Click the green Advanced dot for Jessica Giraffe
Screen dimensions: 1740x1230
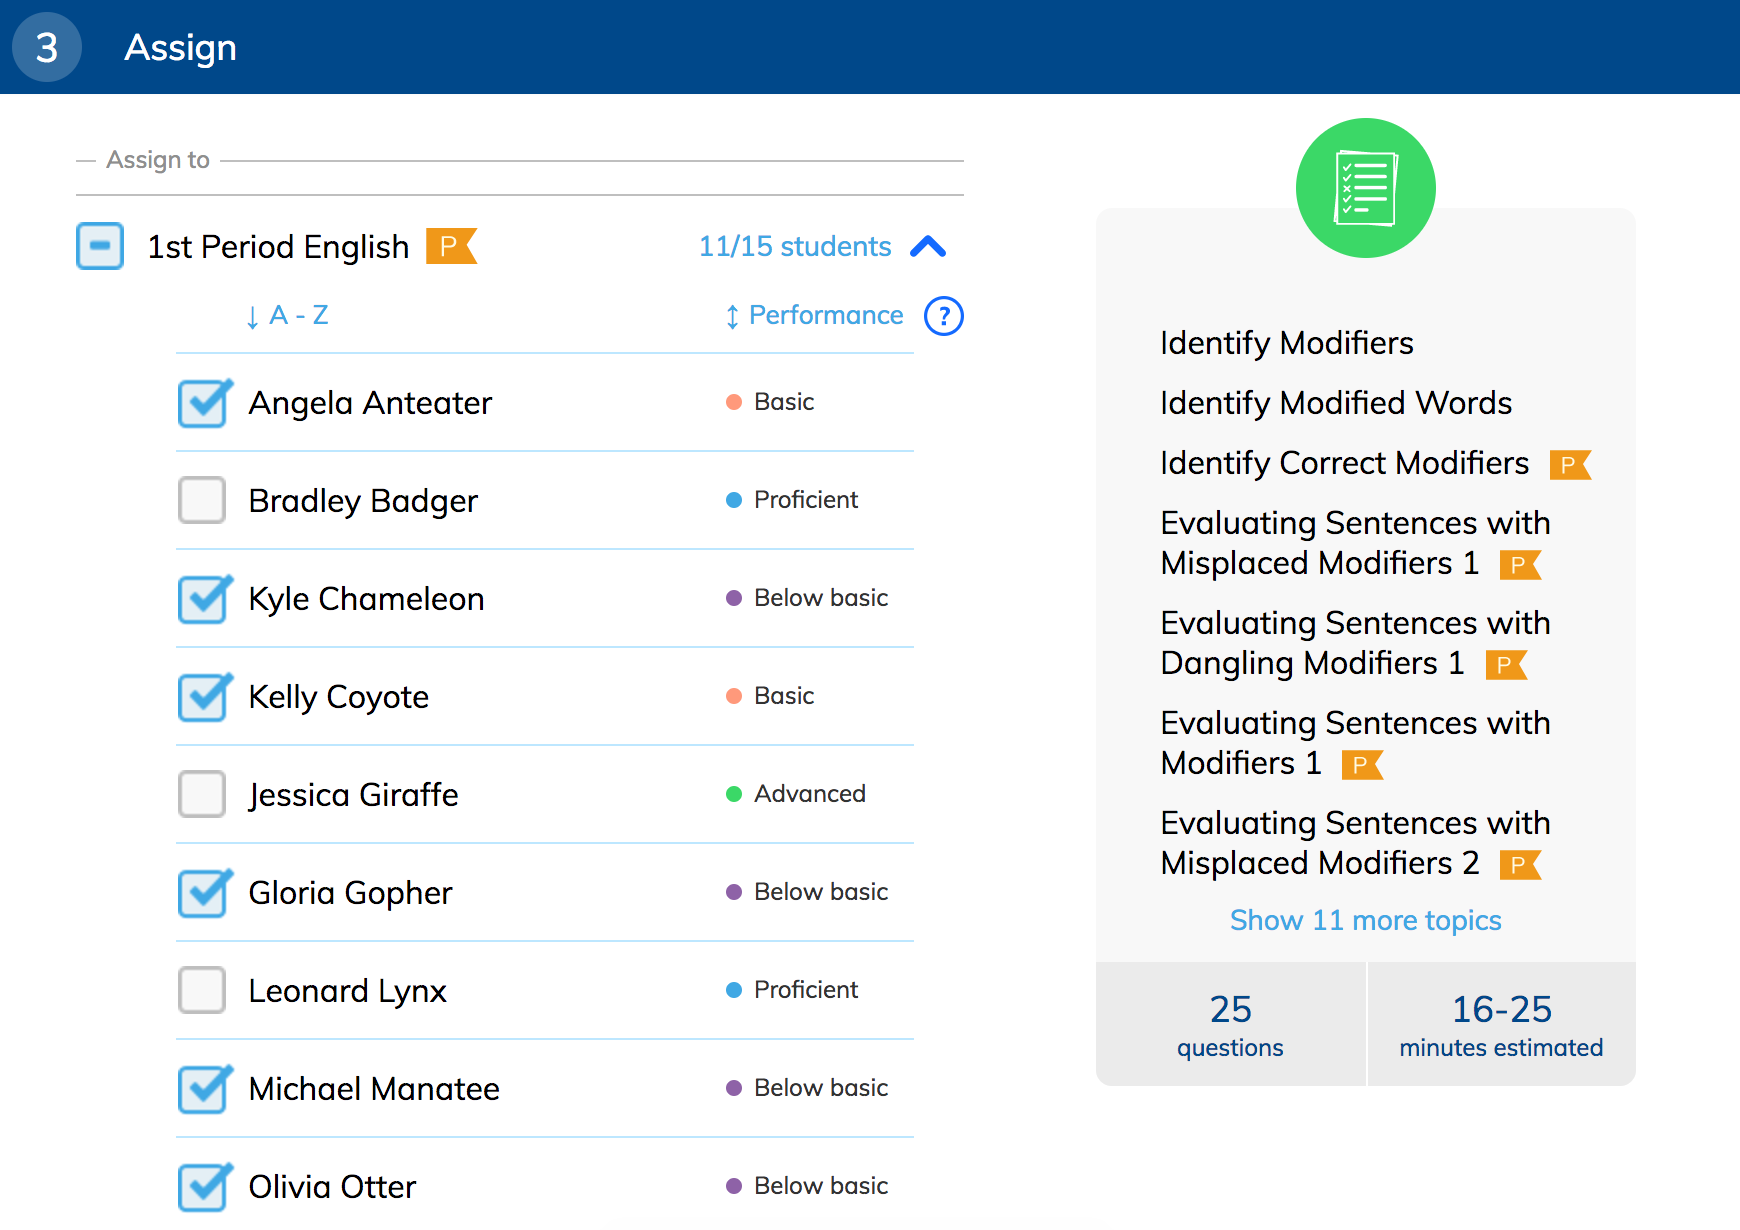pyautogui.click(x=734, y=794)
